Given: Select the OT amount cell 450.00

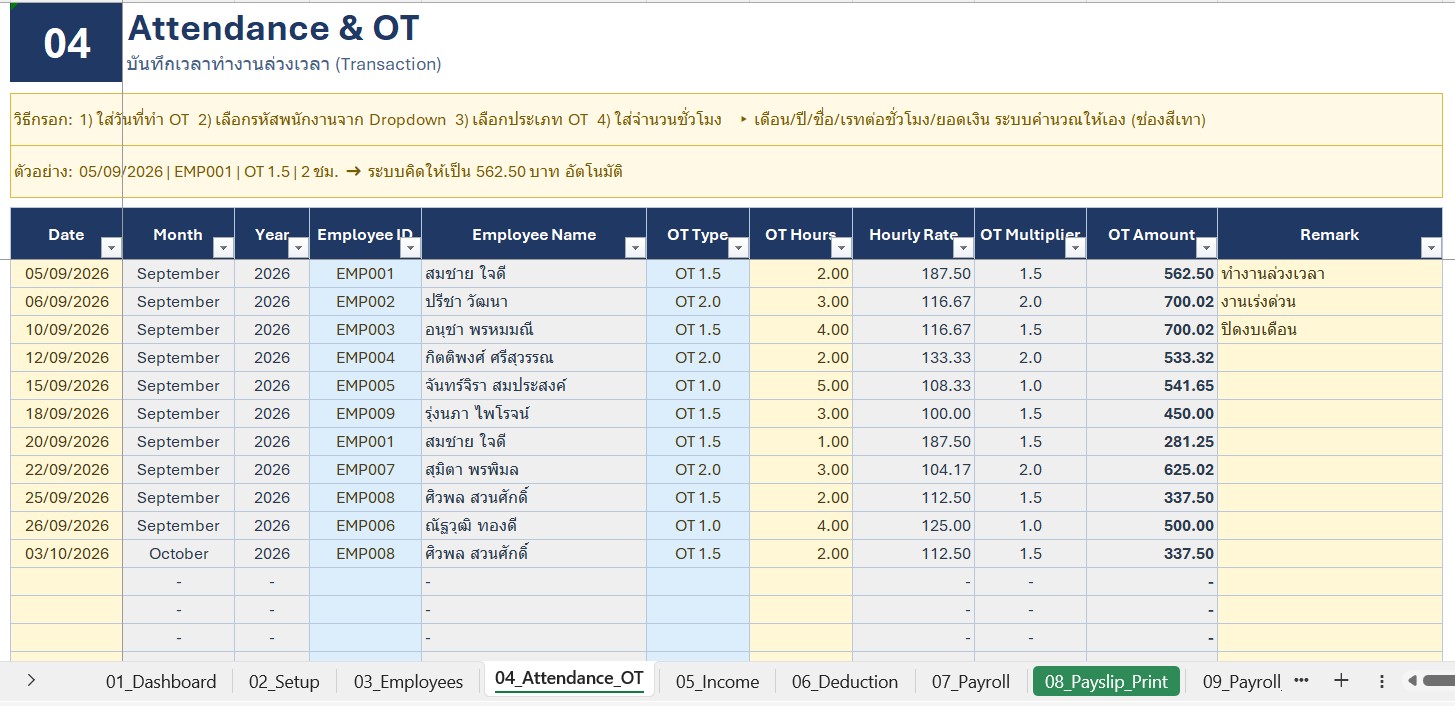Looking at the screenshot, I should click(1152, 414).
